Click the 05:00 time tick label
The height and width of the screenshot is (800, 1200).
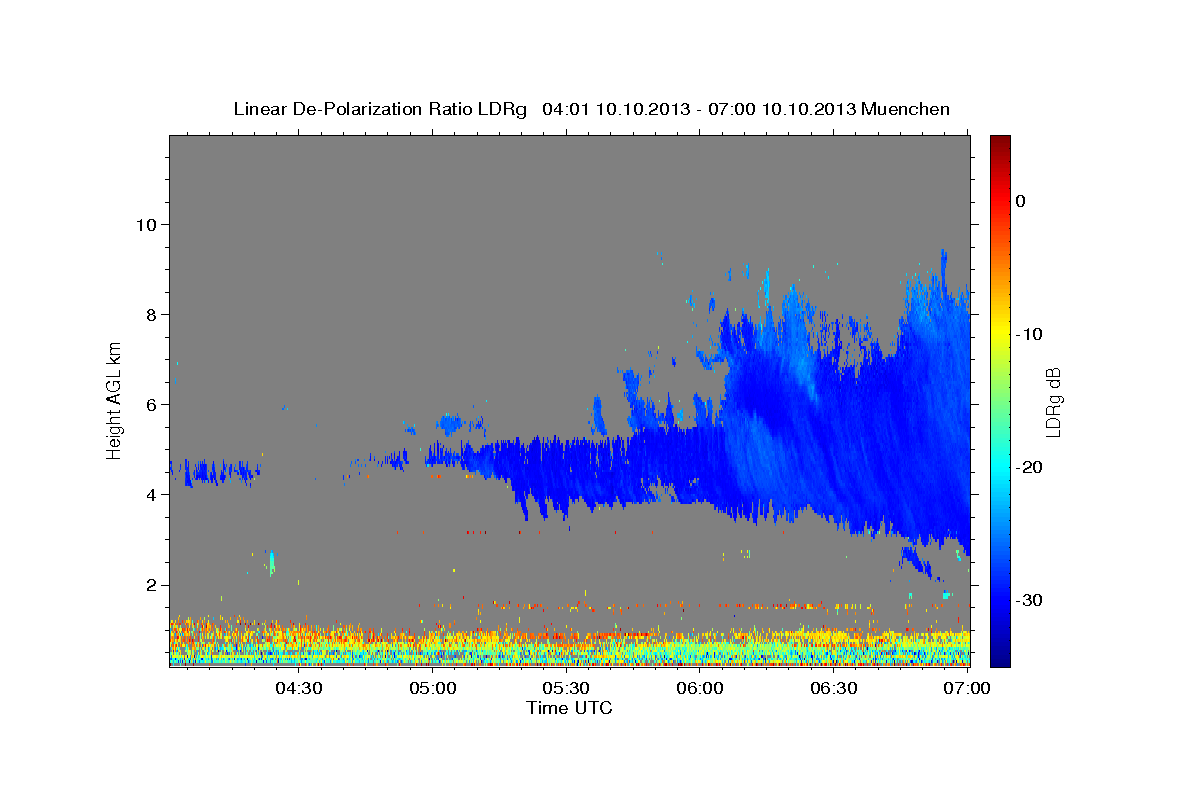coord(433,688)
